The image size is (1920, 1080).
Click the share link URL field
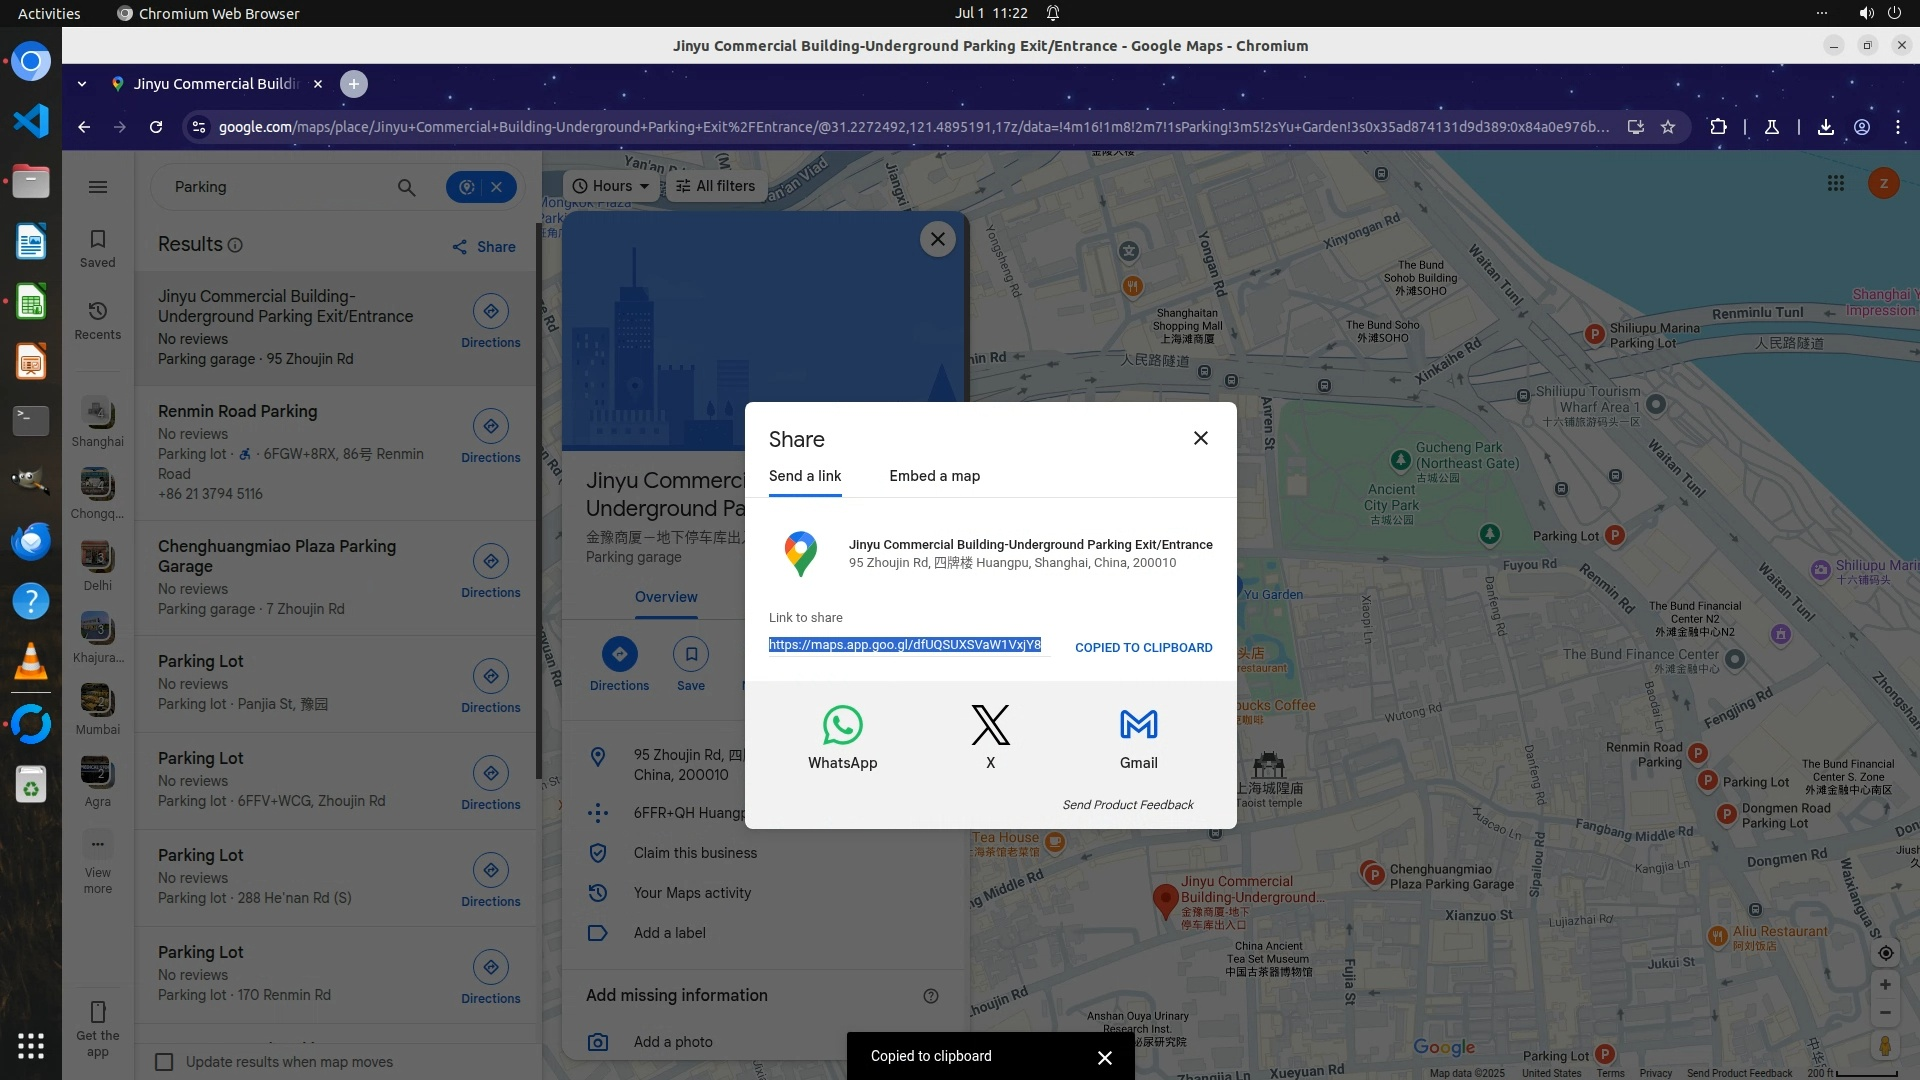904,645
